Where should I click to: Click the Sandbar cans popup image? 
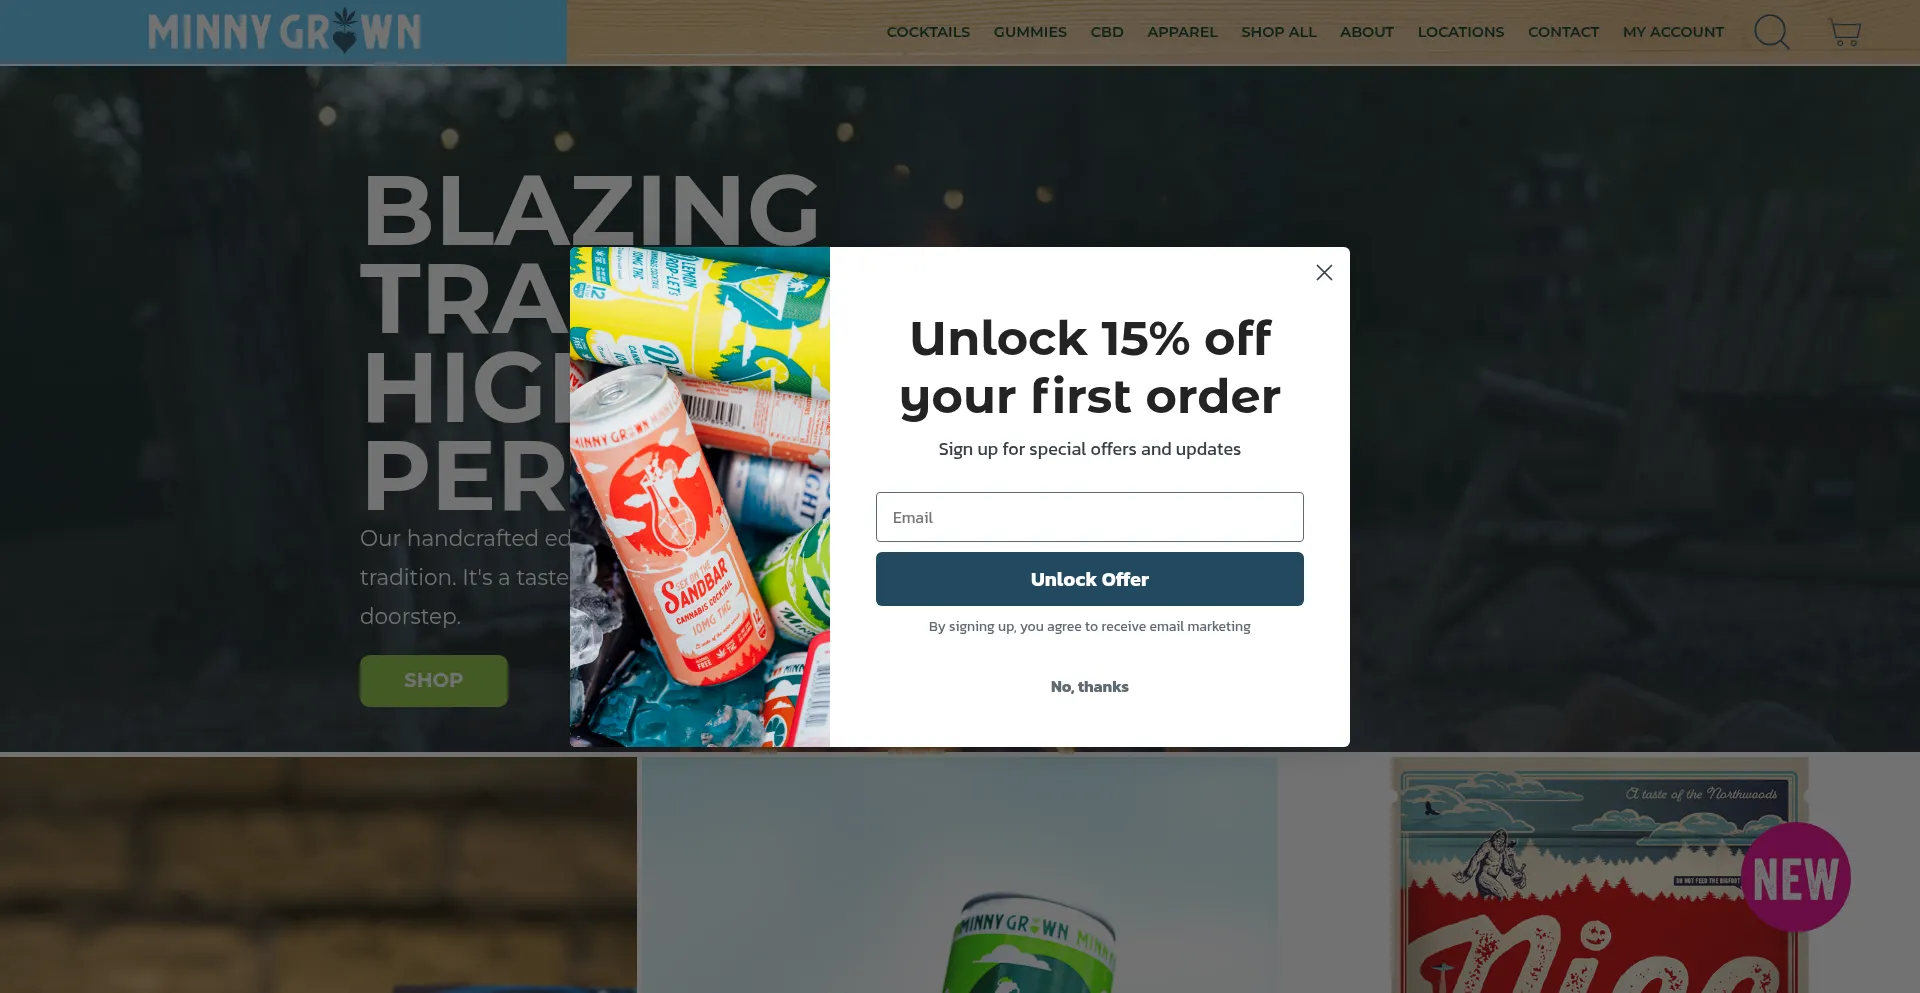700,497
